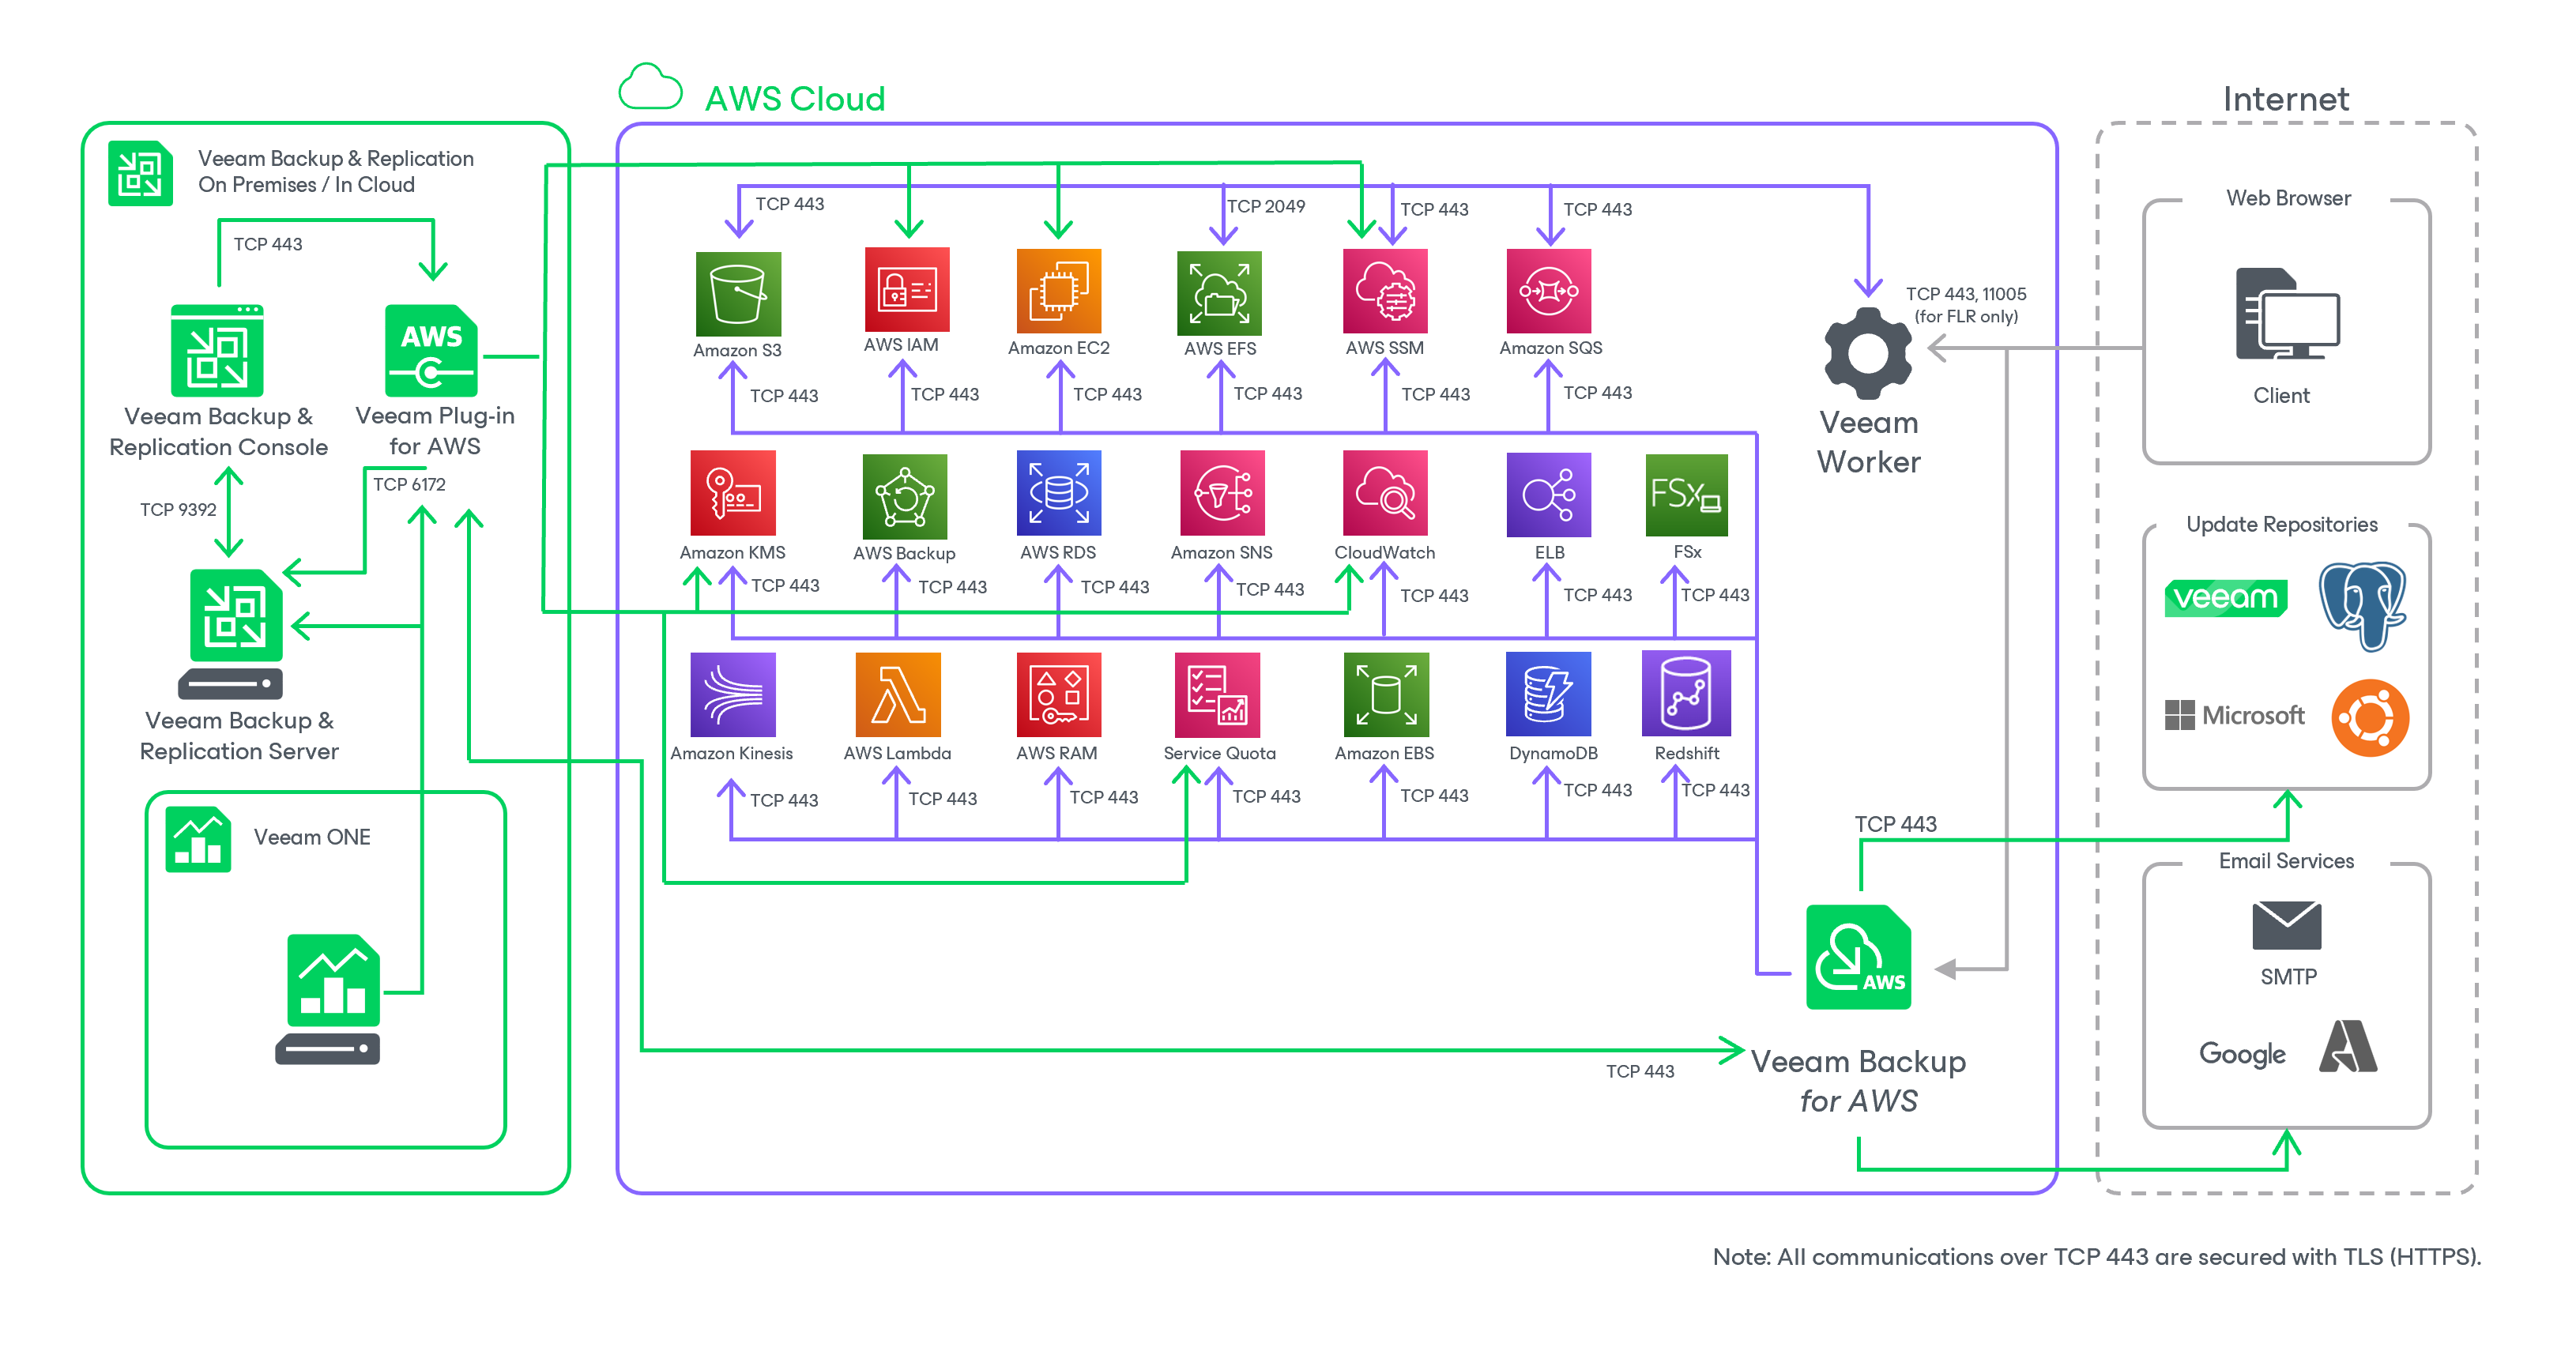Select the AWS RAM icon

coord(1059,695)
